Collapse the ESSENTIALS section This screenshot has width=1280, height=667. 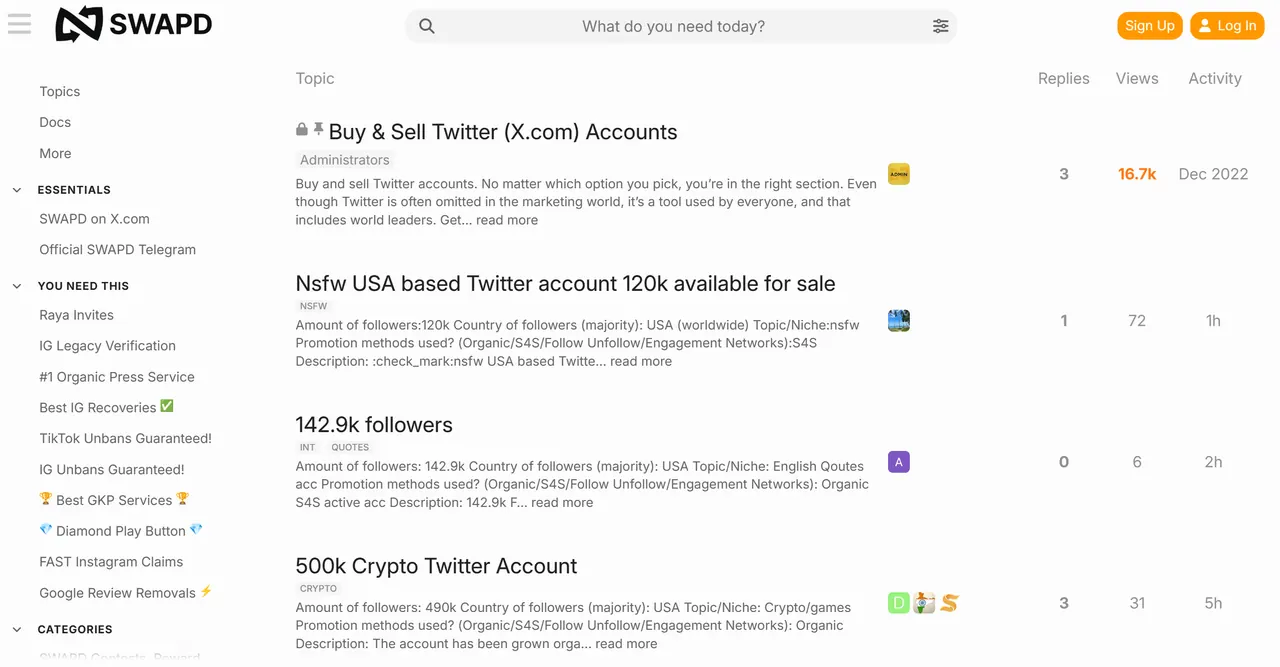[16, 189]
